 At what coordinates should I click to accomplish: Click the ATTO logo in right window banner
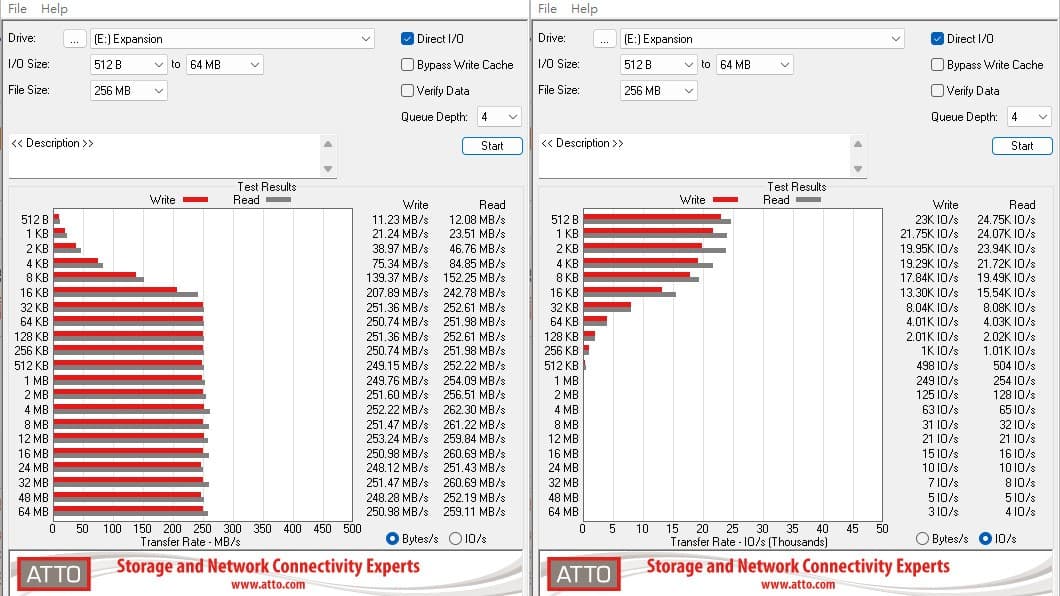tap(583, 574)
